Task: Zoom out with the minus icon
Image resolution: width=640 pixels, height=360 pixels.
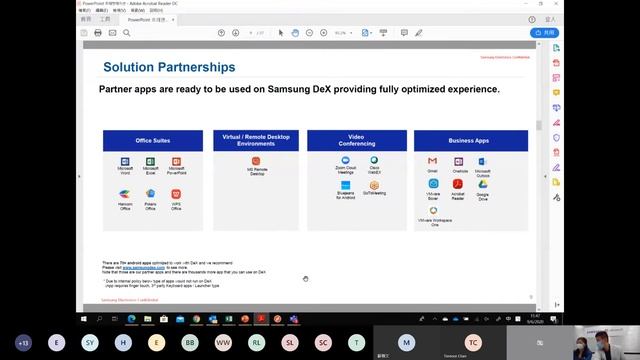Action: coord(309,33)
